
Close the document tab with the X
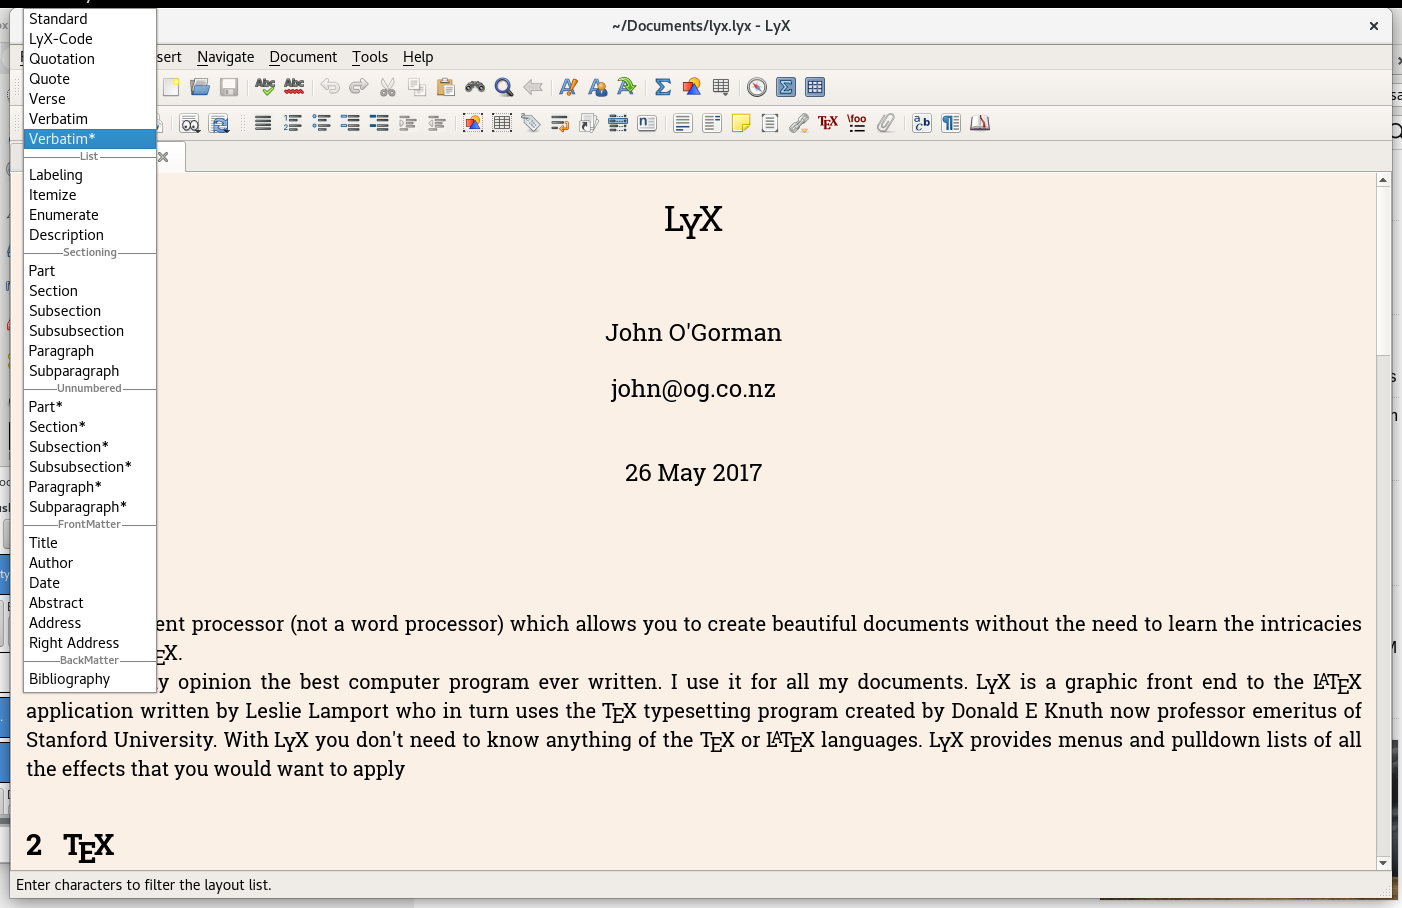click(x=163, y=157)
